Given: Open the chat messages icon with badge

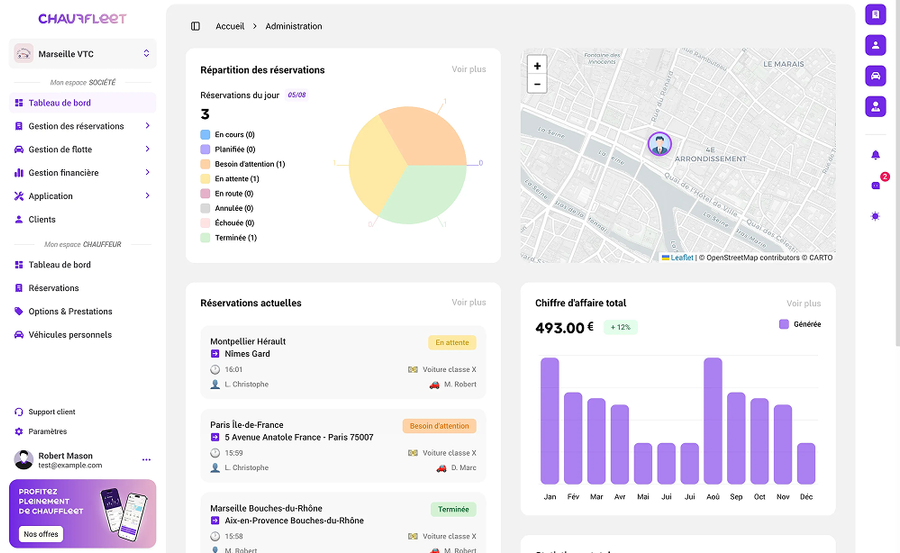Looking at the screenshot, I should tap(876, 185).
